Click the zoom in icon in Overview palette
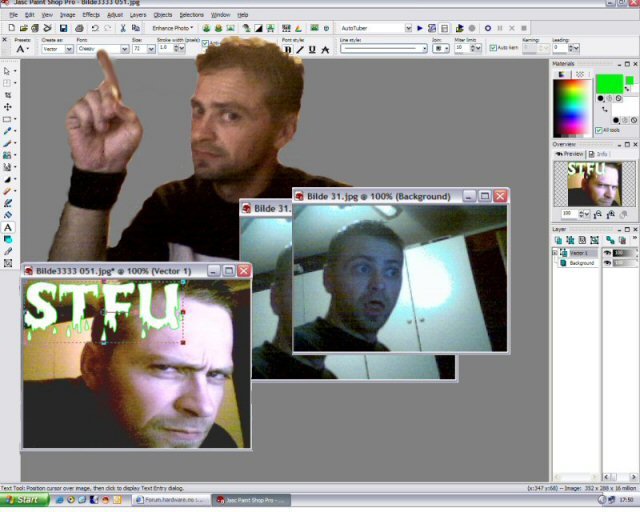Image resolution: width=640 pixels, height=512 pixels. (611, 214)
